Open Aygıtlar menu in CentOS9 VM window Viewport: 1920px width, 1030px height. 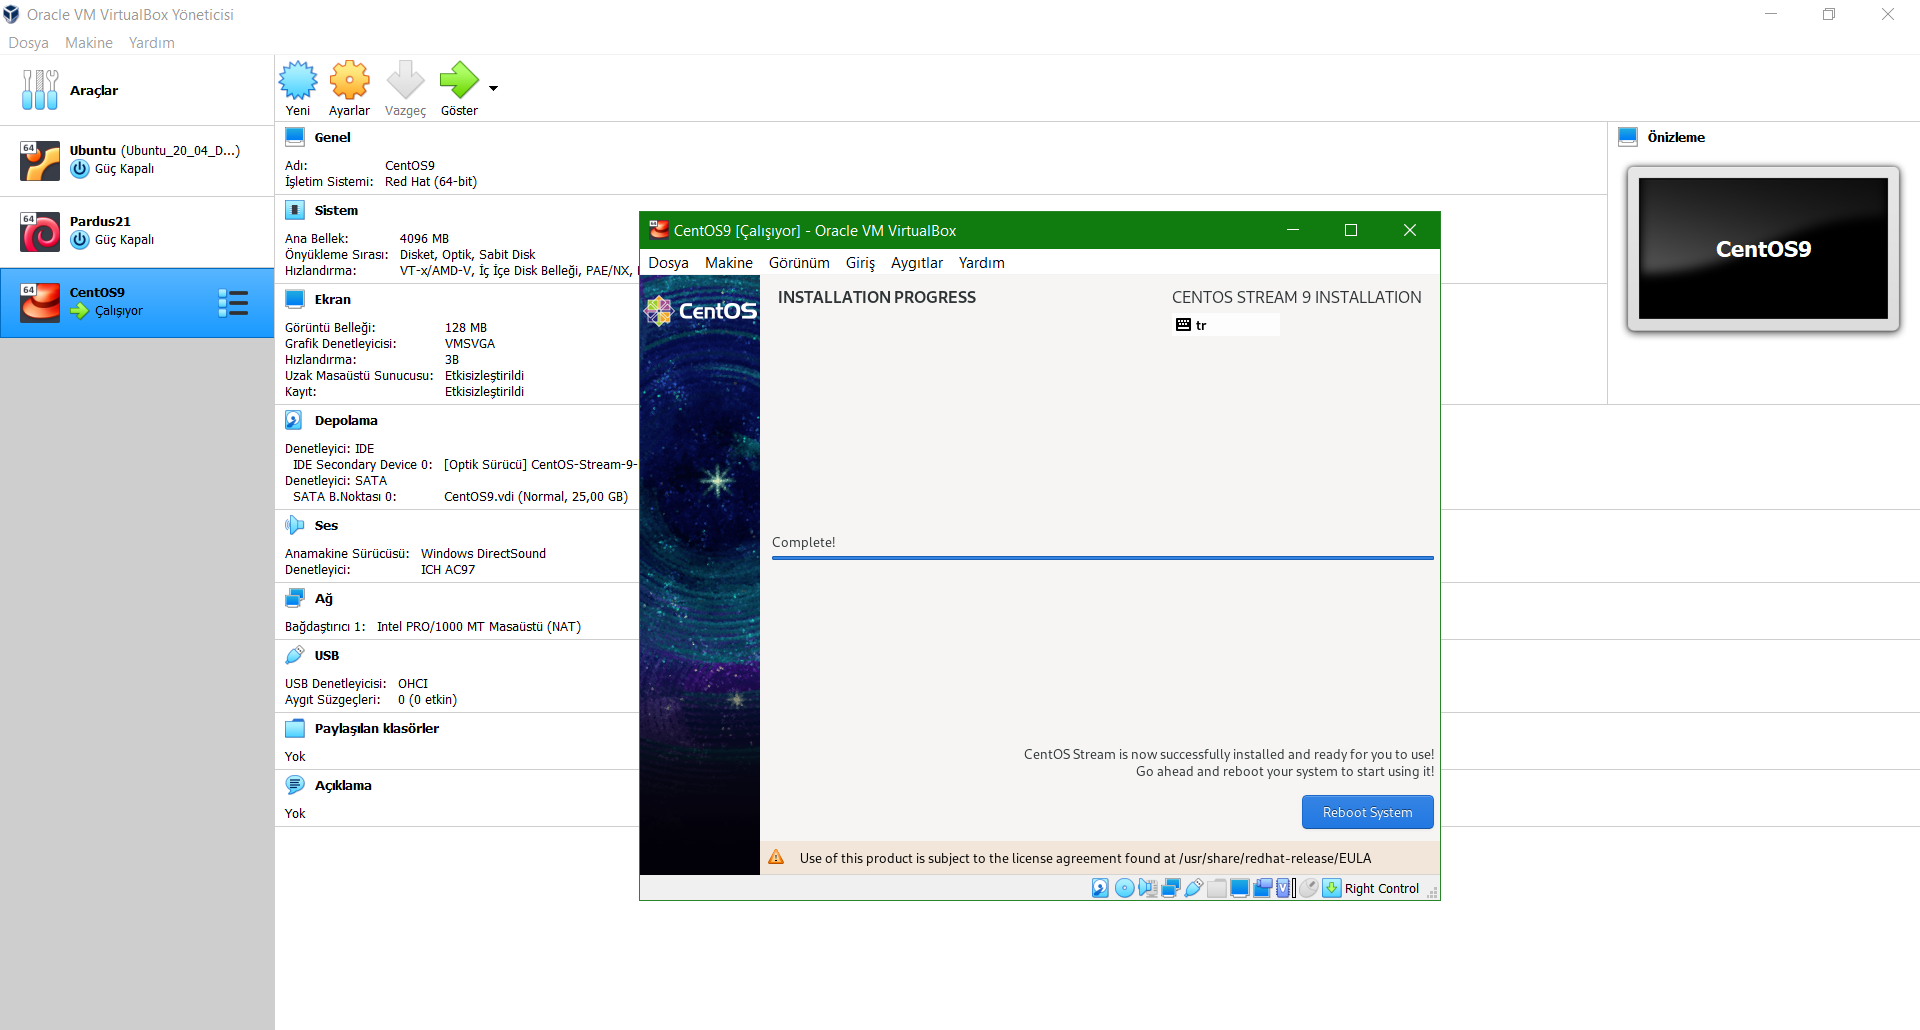click(x=917, y=262)
